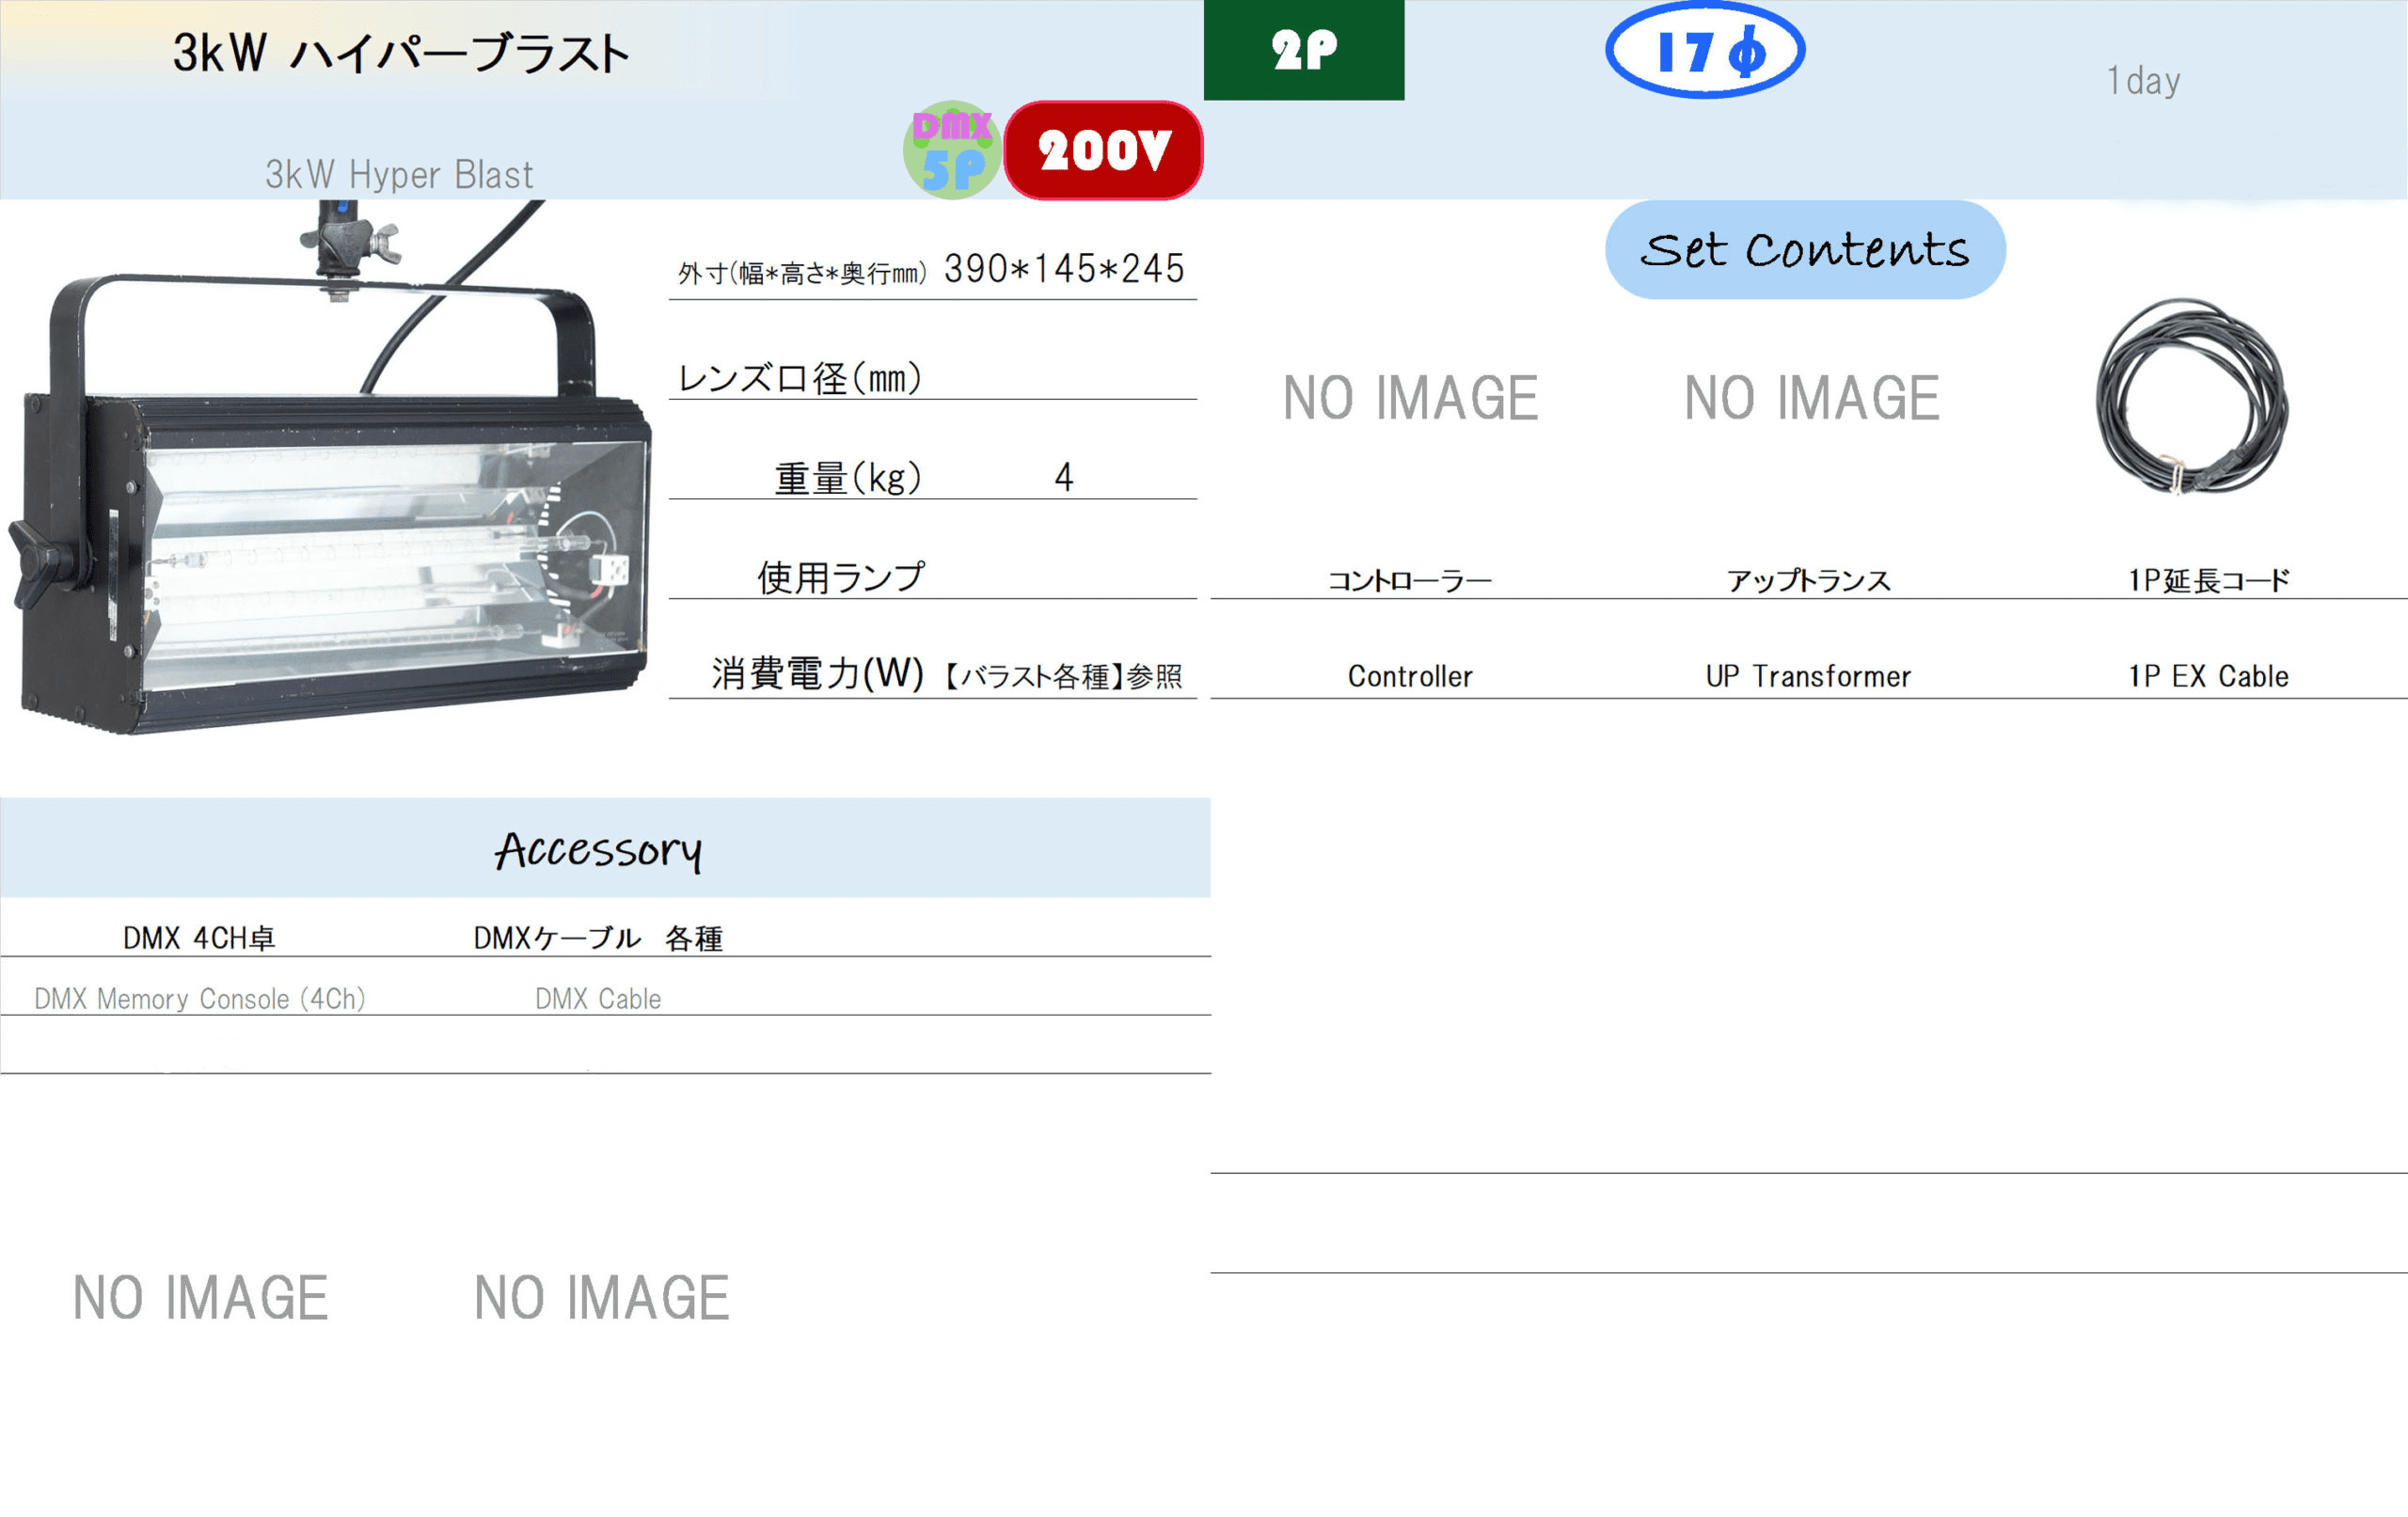Click the 1day label in header
The width and height of the screenshot is (2408, 1517).
point(2142,80)
